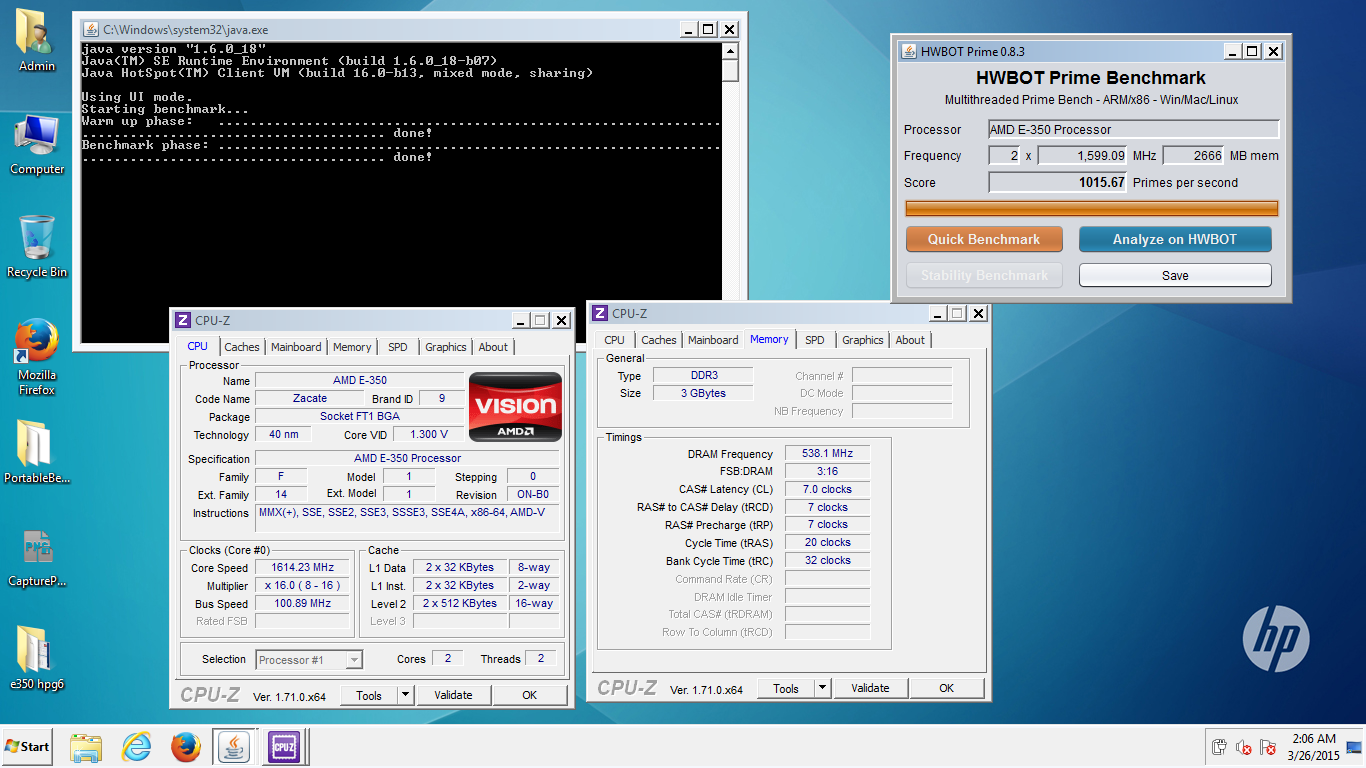Image resolution: width=1366 pixels, height=768 pixels.
Task: Select About tab in right CPU-Z window
Action: point(910,340)
